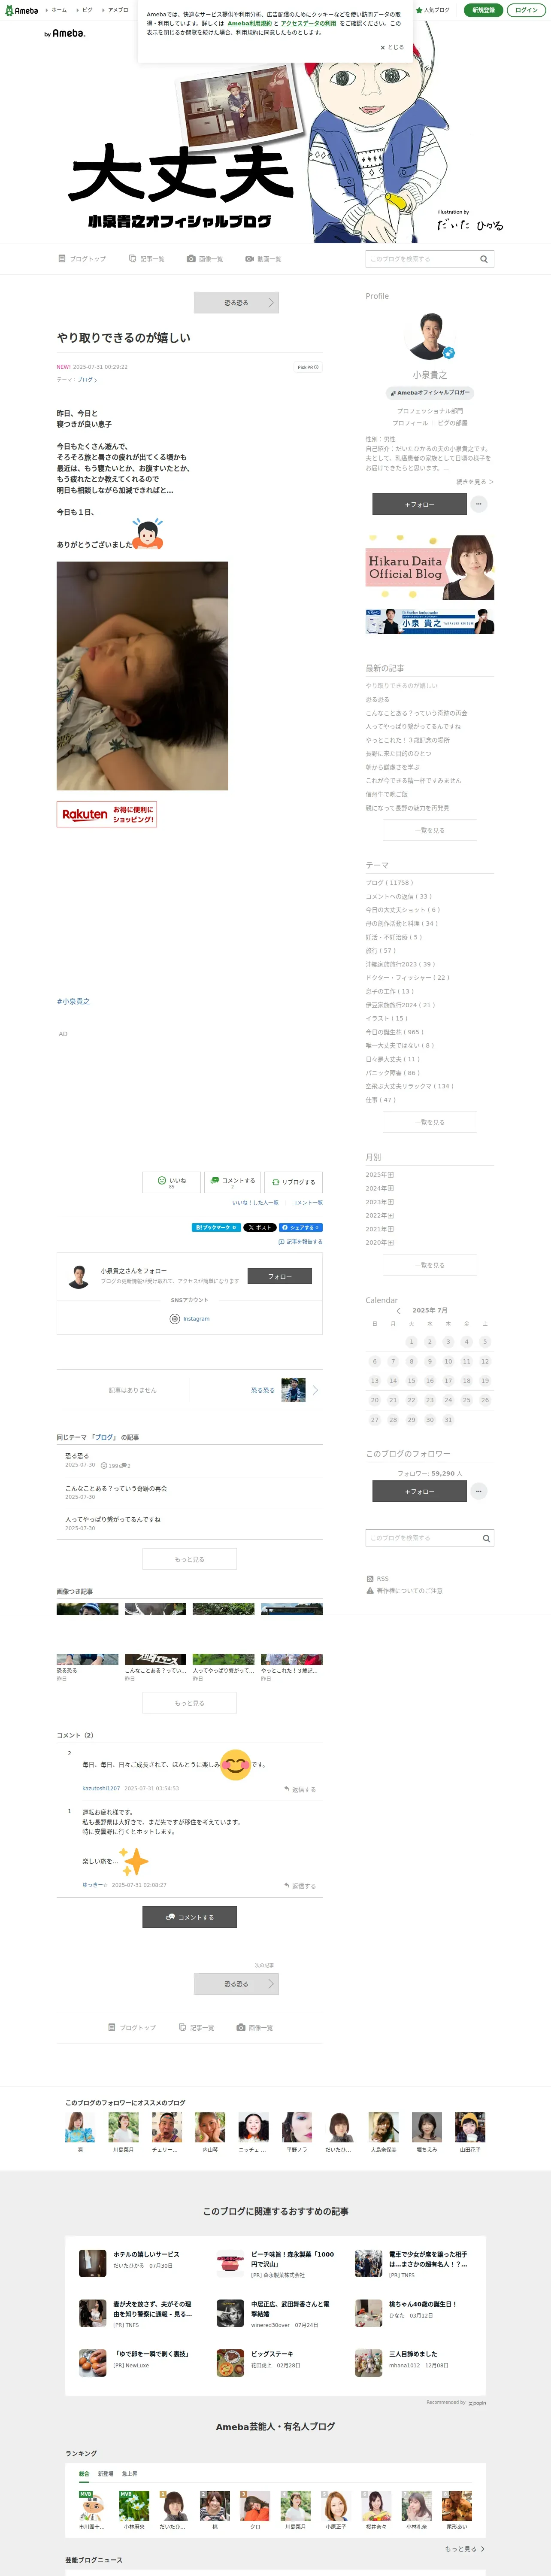Viewport: 551px width, 2576px height.
Task: Share via はてなブックマーク button
Action: [x=216, y=1227]
